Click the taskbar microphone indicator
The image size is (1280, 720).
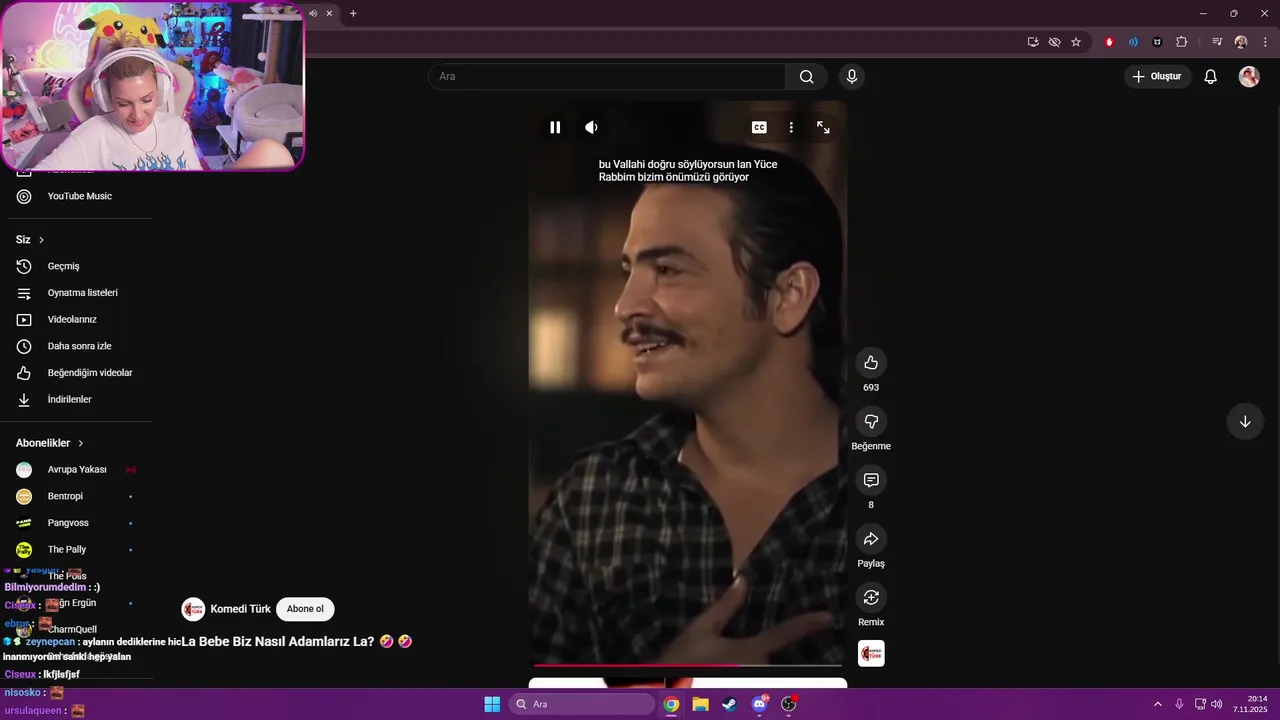(x=1179, y=704)
